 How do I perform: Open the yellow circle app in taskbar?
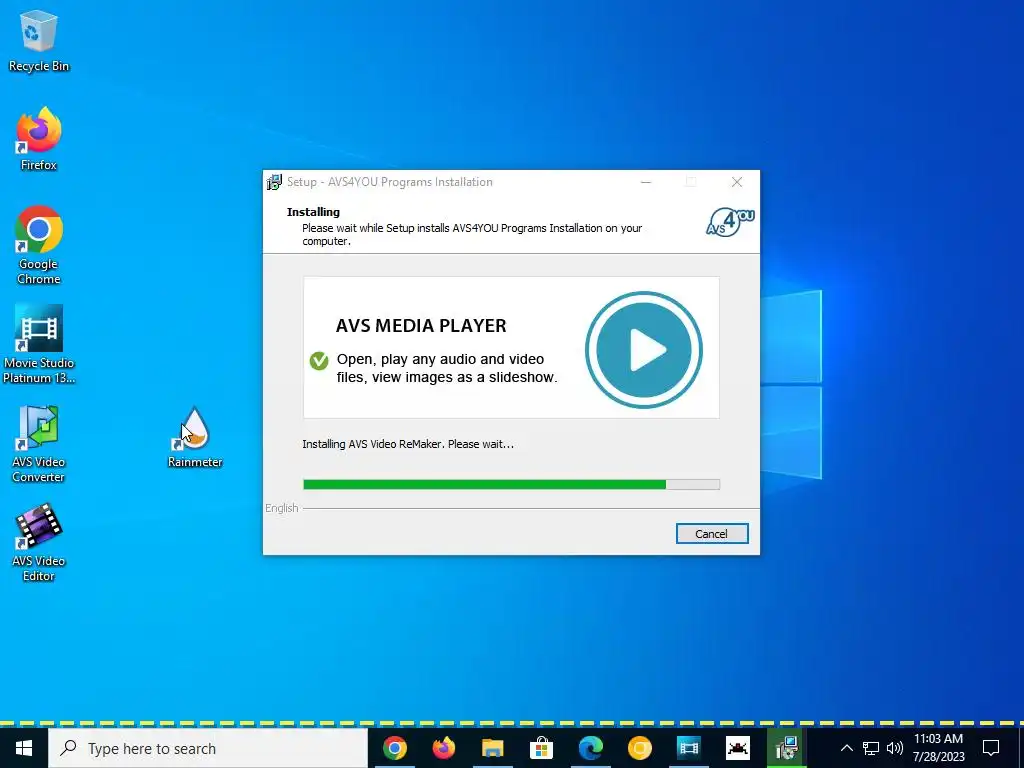pos(639,748)
